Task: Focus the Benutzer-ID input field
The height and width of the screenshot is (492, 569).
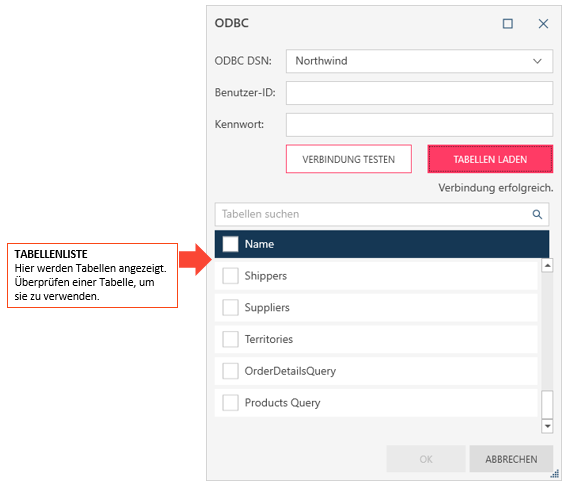Action: (x=419, y=93)
